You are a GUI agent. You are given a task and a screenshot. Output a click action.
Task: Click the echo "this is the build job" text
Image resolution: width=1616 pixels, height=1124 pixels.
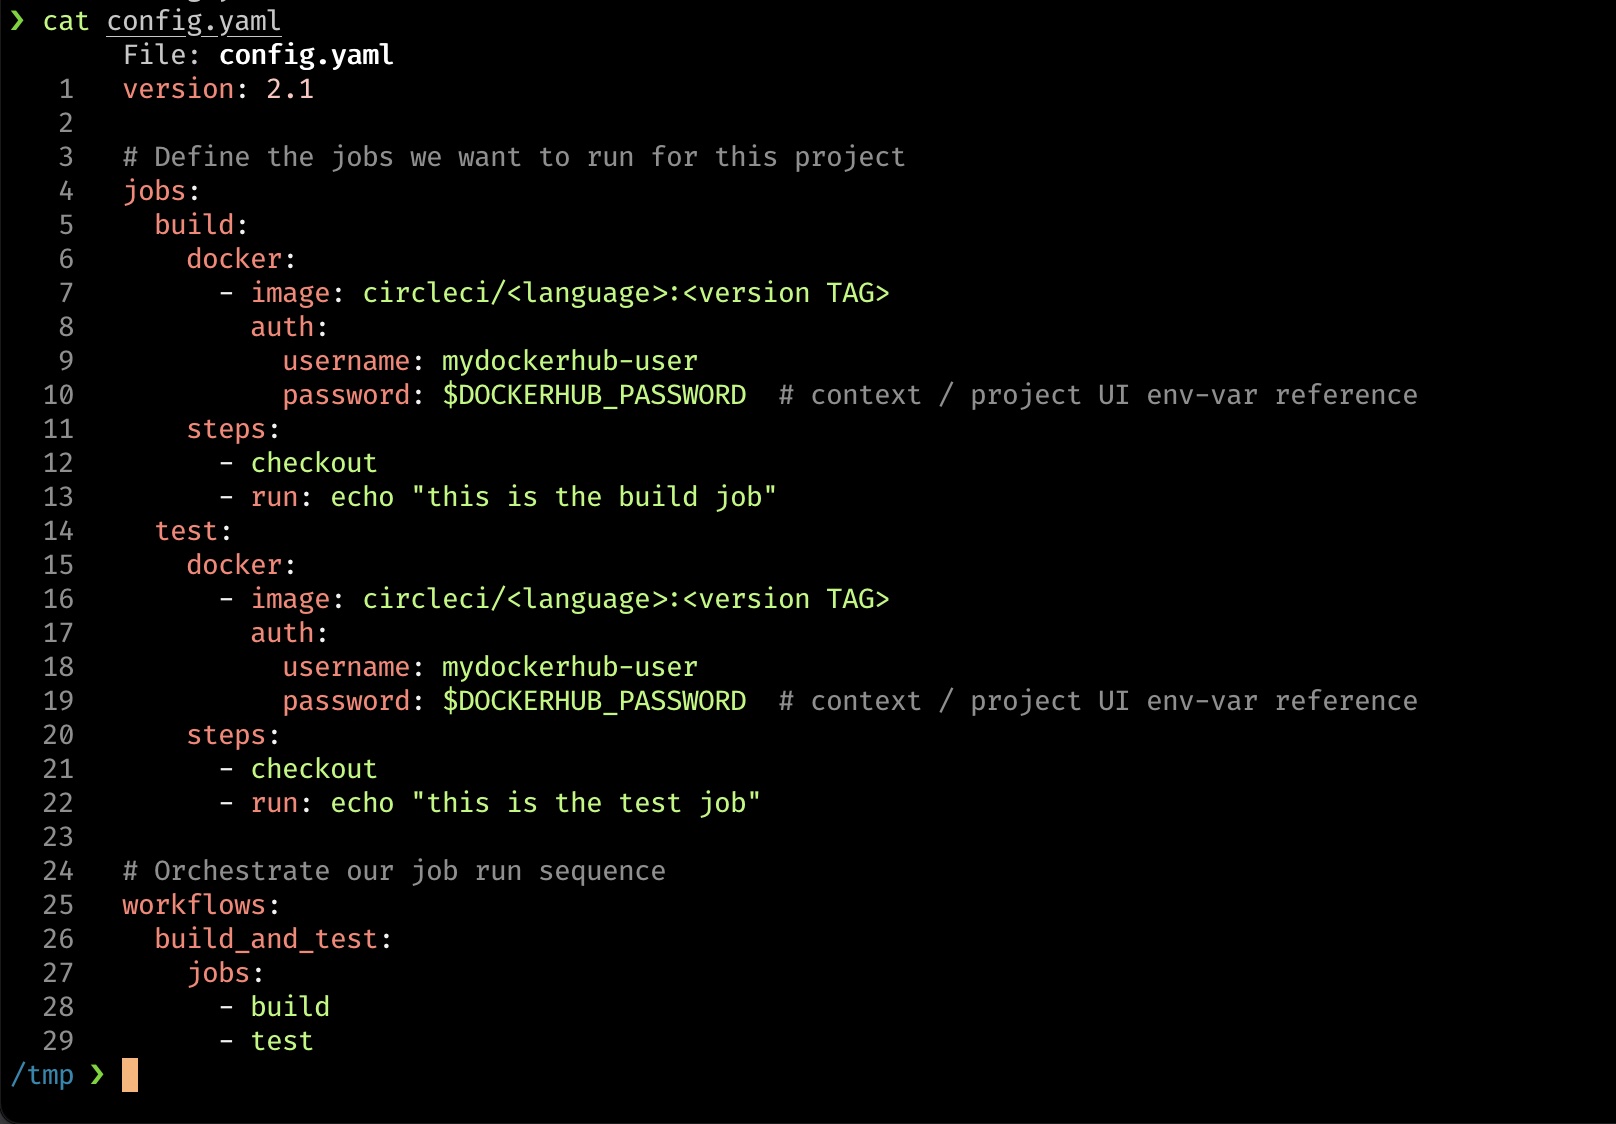tap(553, 497)
